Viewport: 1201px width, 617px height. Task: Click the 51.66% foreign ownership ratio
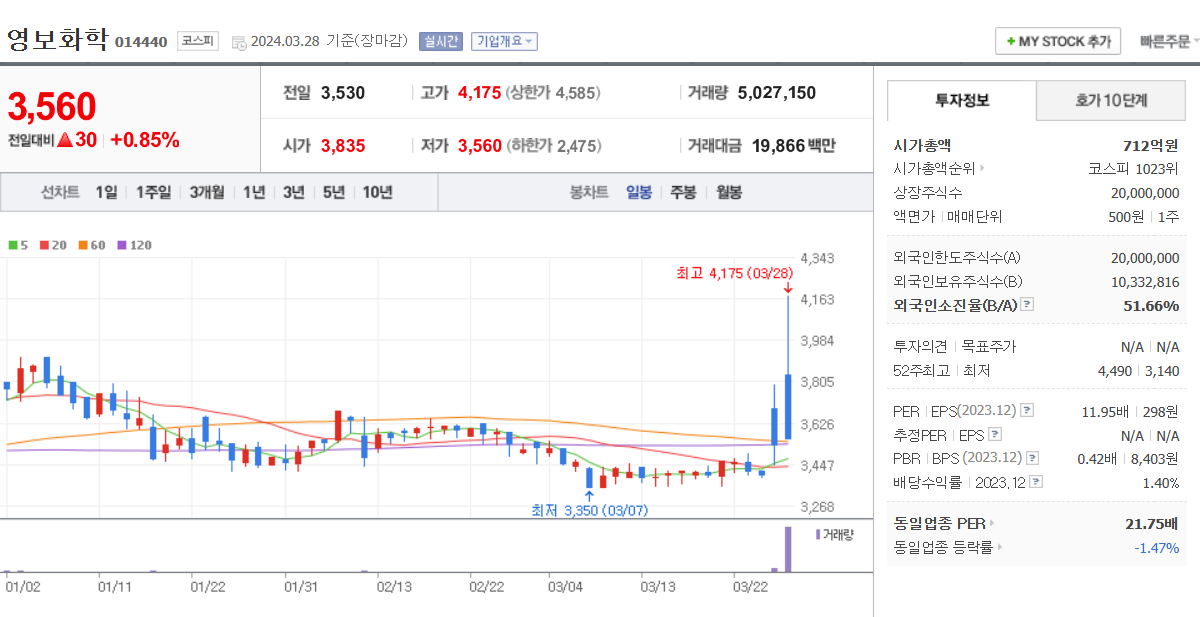coord(1151,305)
